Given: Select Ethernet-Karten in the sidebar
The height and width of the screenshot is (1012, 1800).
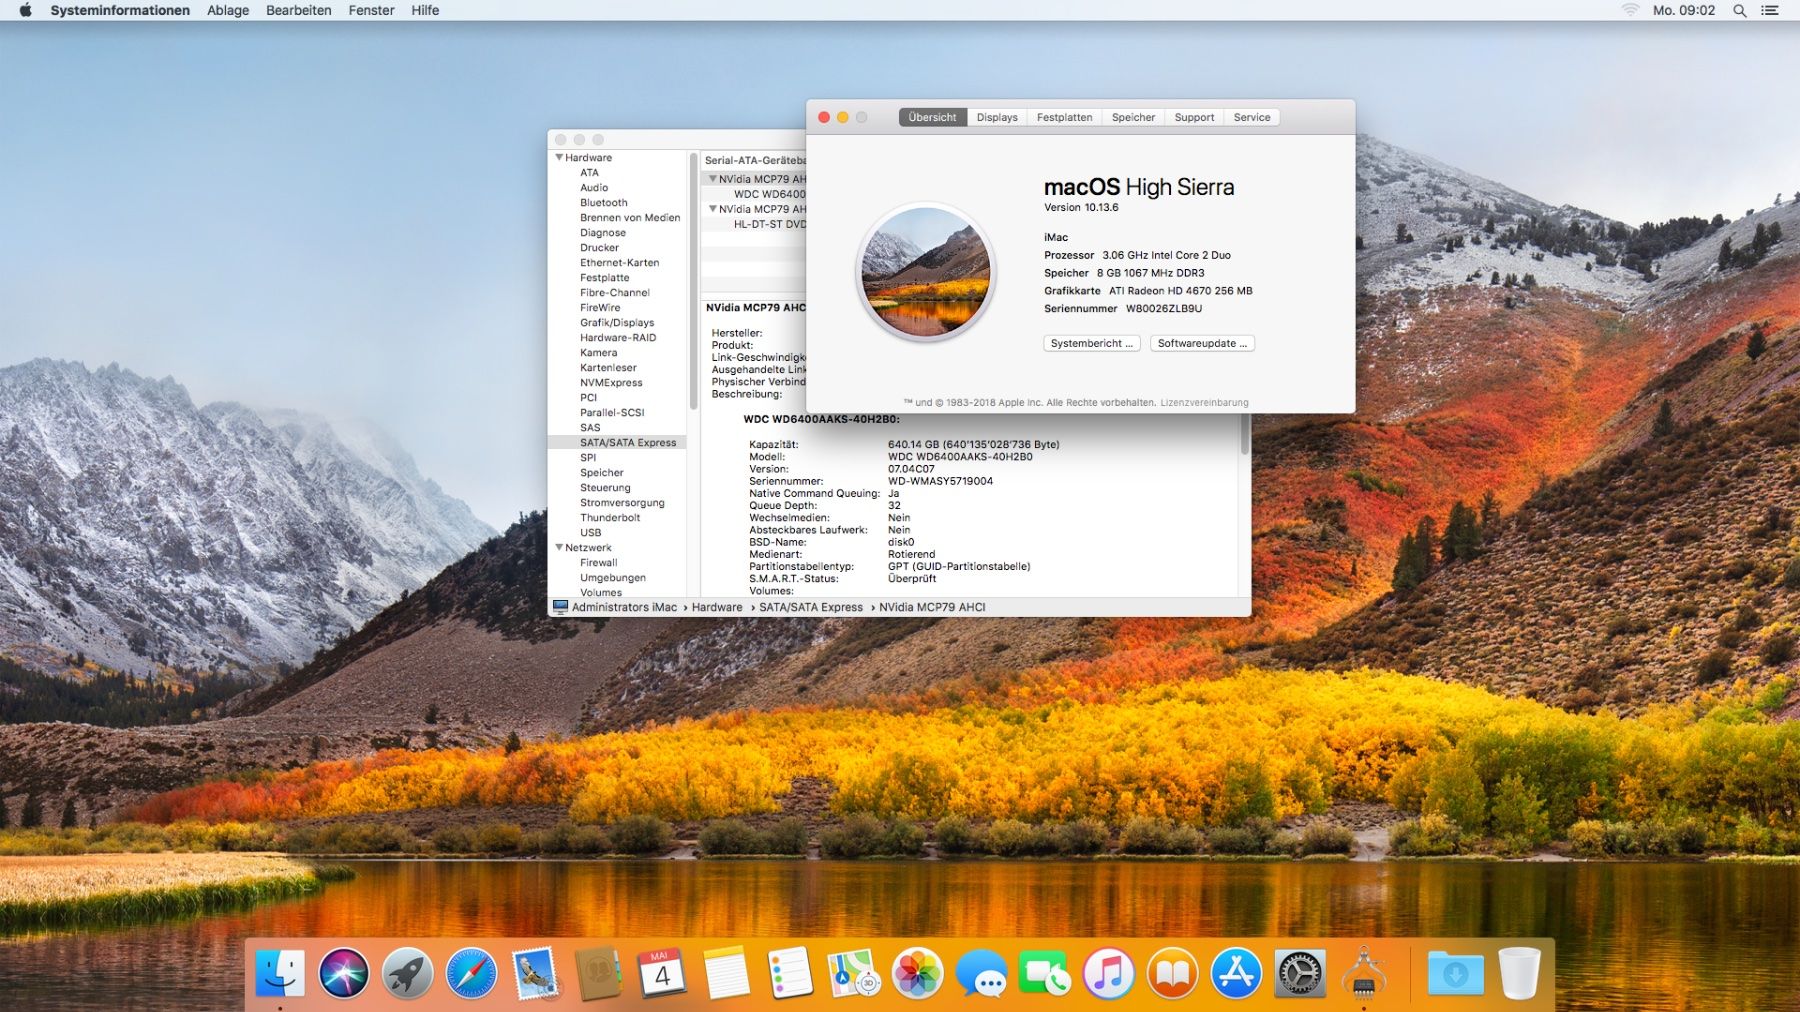Looking at the screenshot, I should (x=620, y=262).
